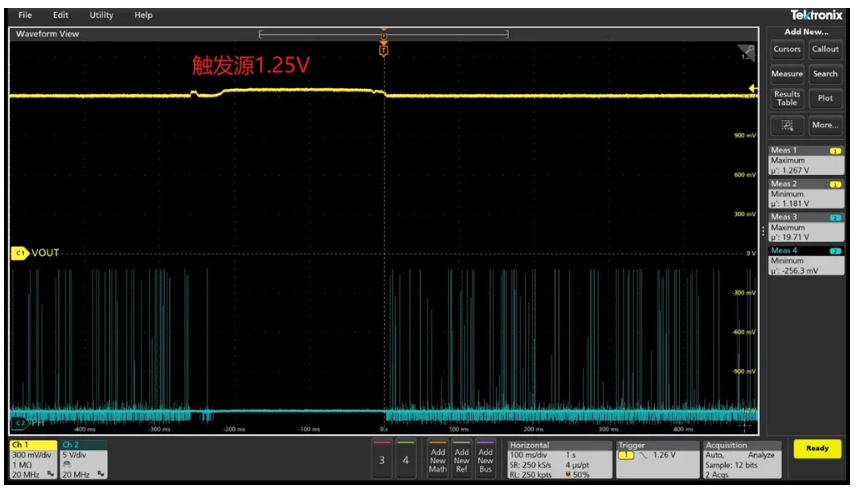The image size is (856, 488).
Task: Open the File menu
Action: click(24, 15)
